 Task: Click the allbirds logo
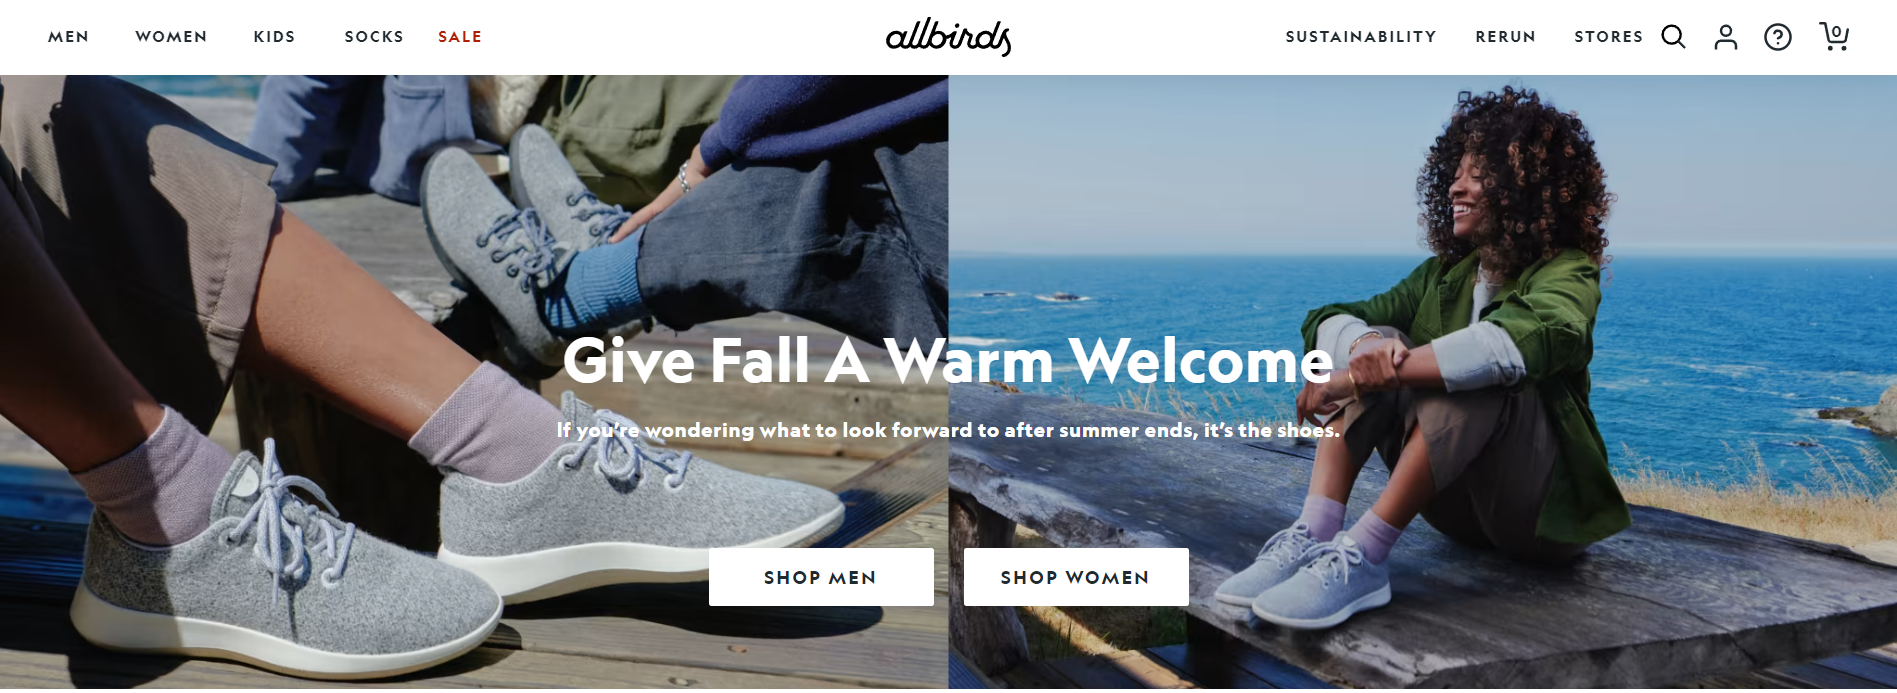[x=948, y=37]
